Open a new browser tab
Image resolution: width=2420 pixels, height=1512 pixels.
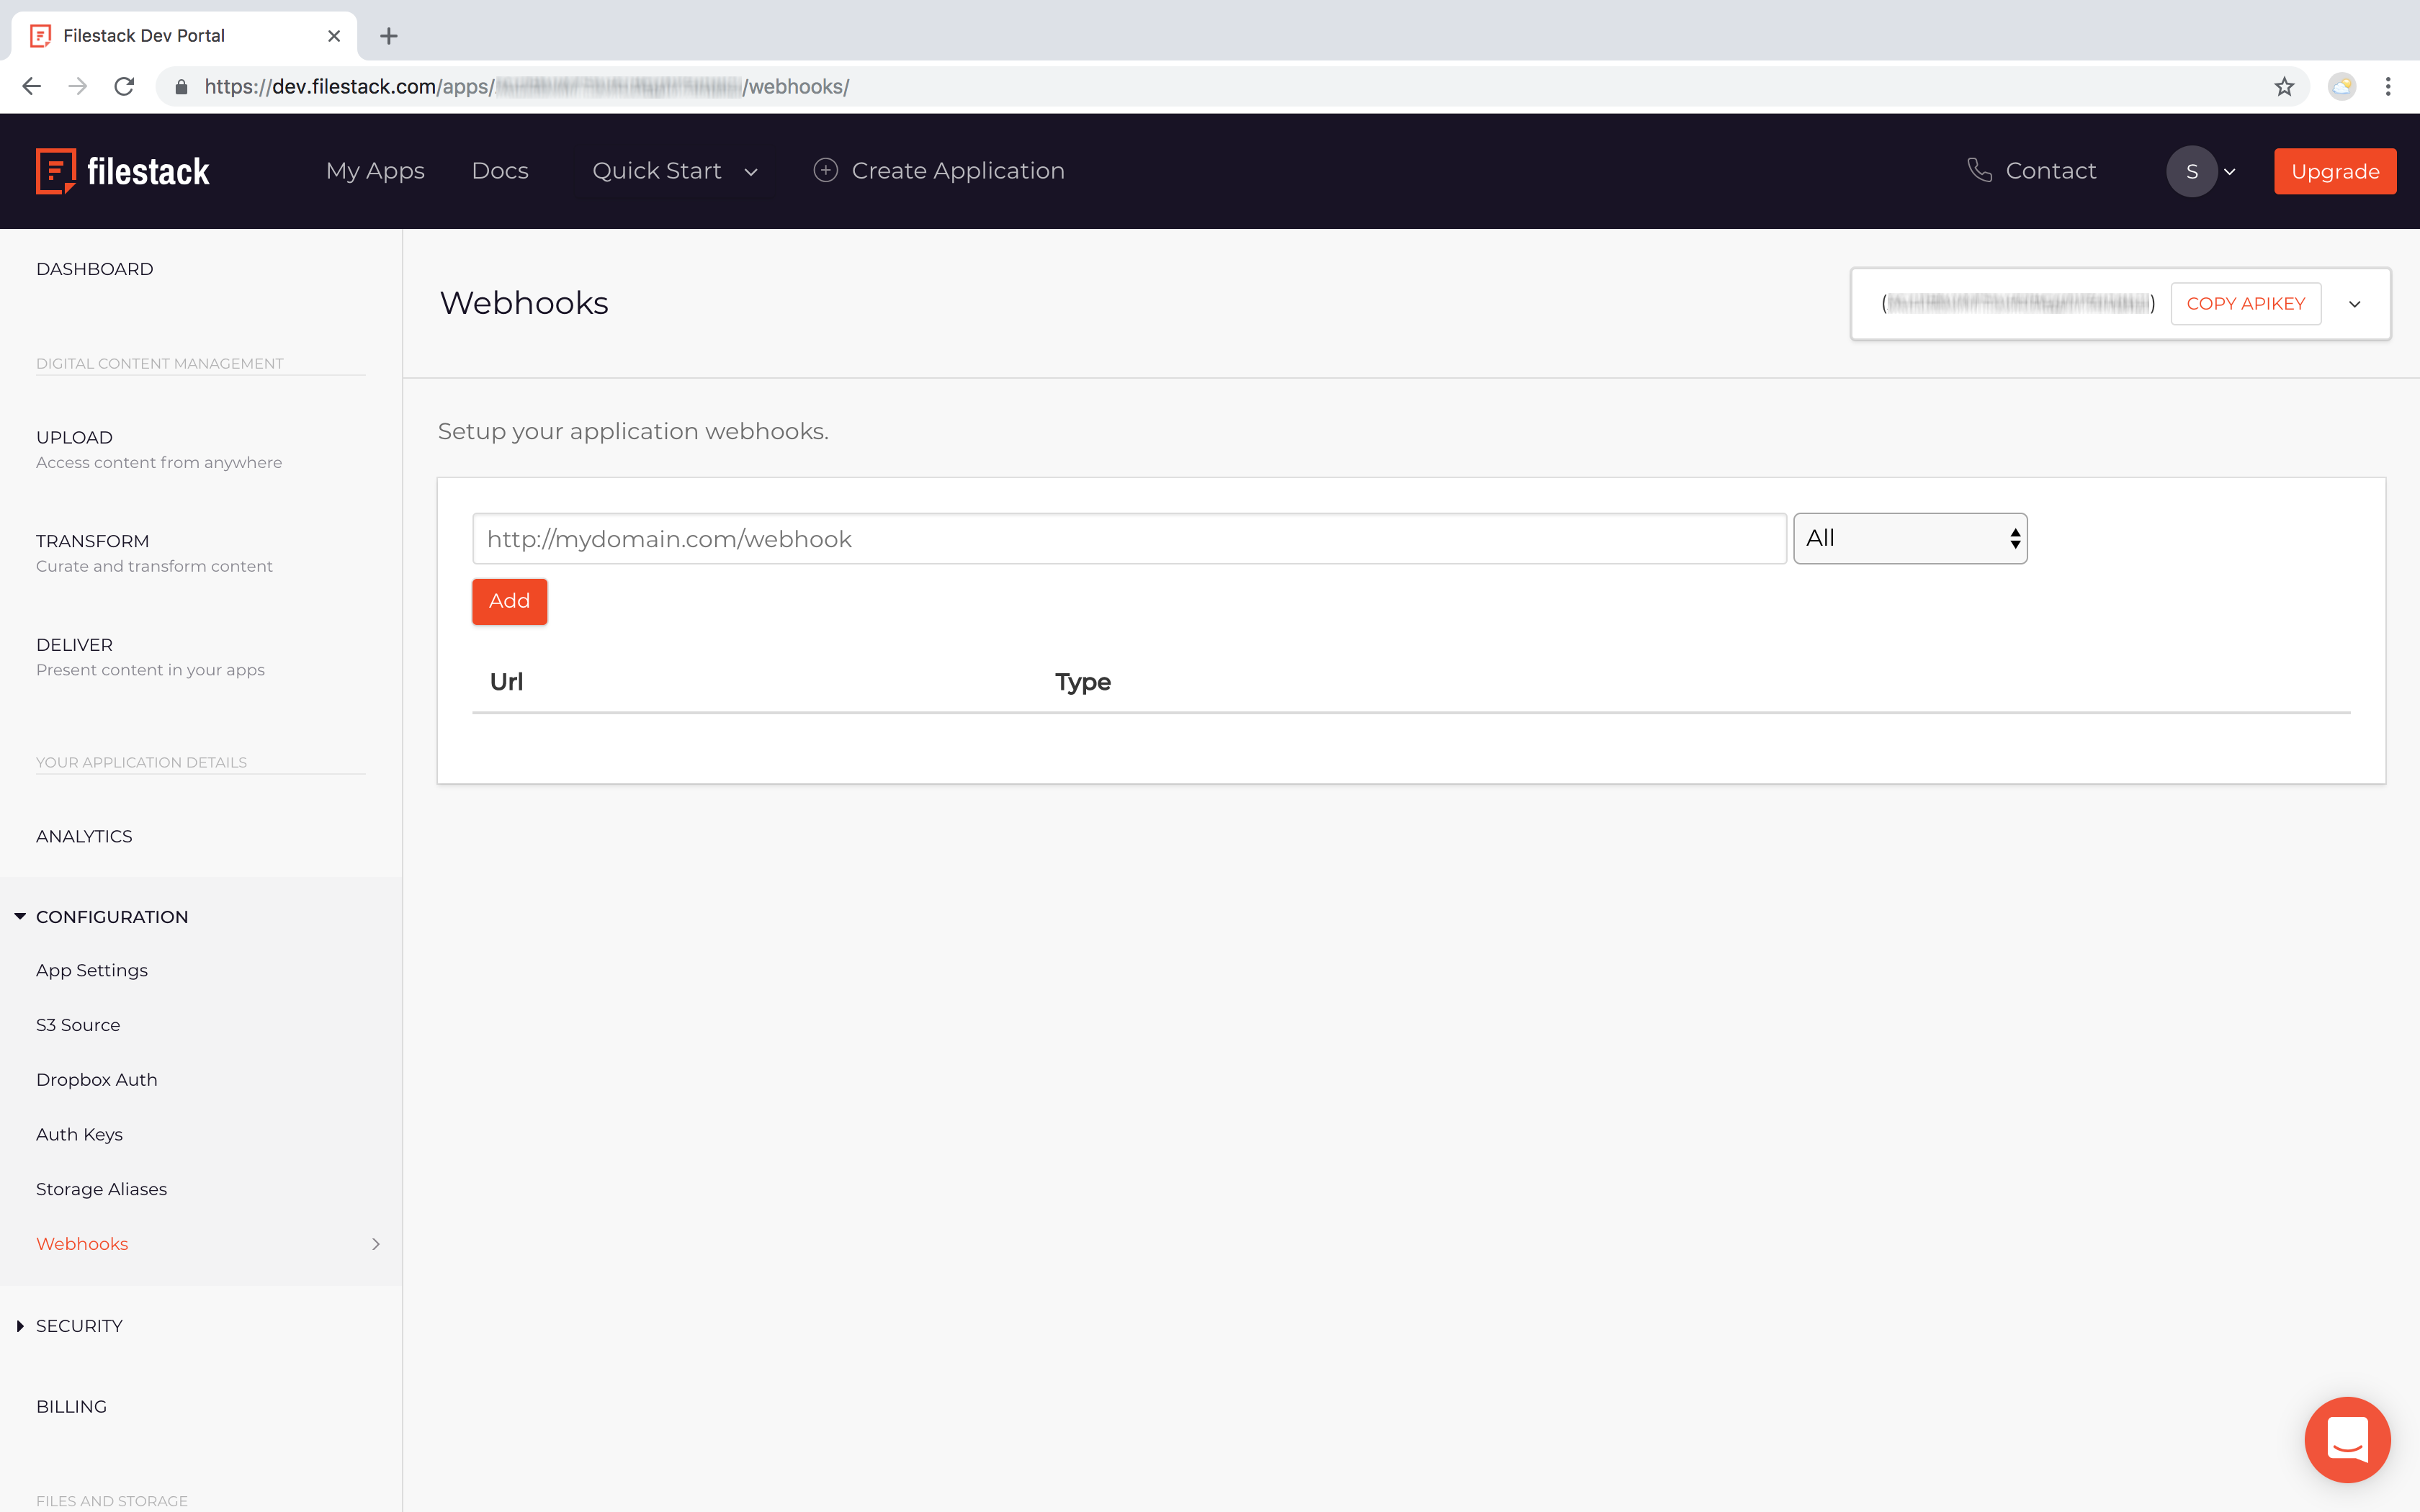click(389, 36)
